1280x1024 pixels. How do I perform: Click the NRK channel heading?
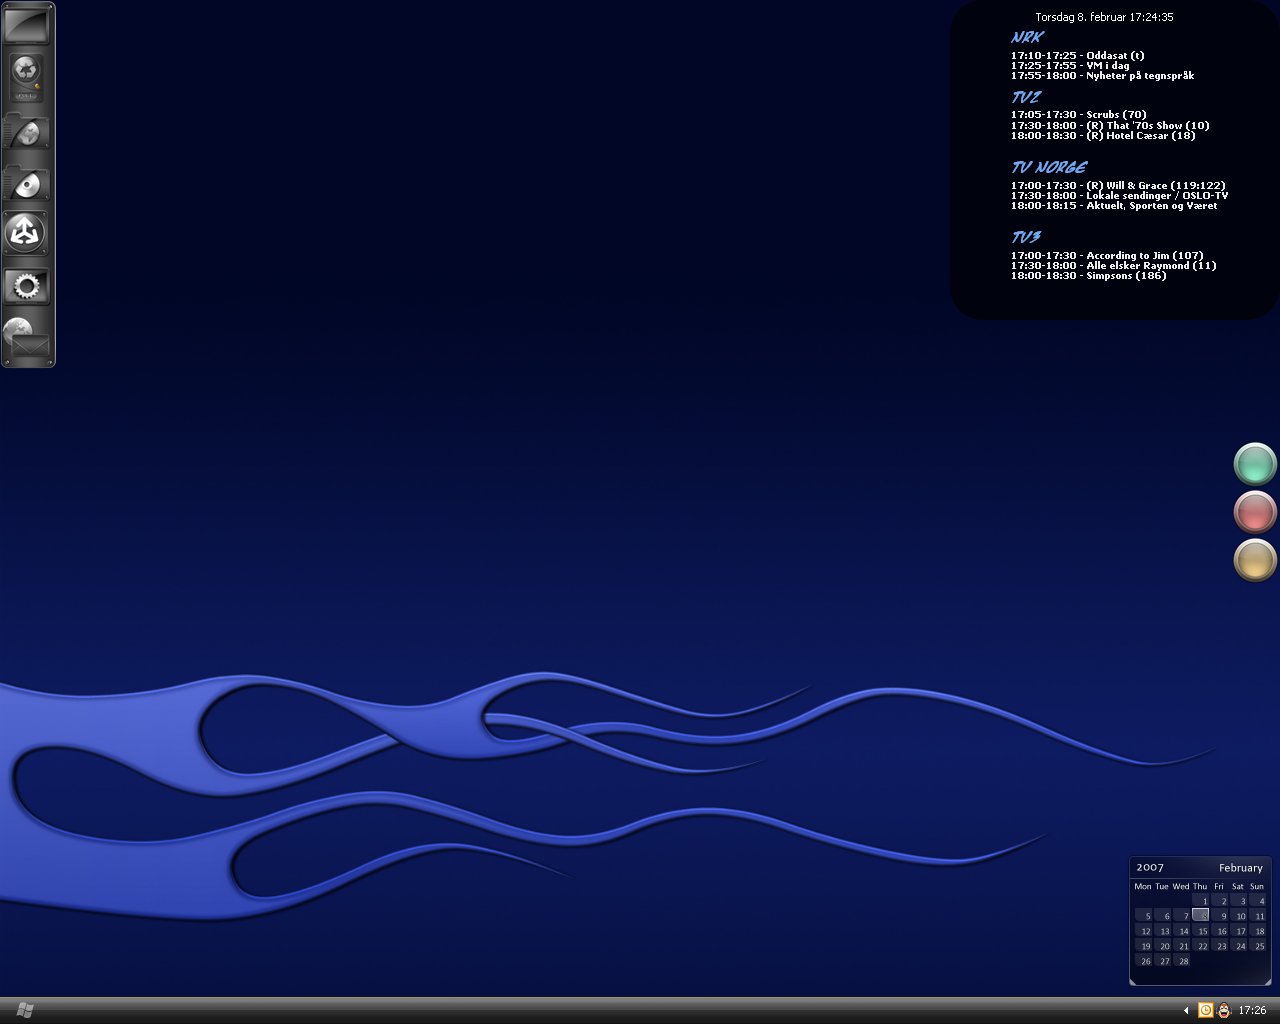[x=1027, y=37]
